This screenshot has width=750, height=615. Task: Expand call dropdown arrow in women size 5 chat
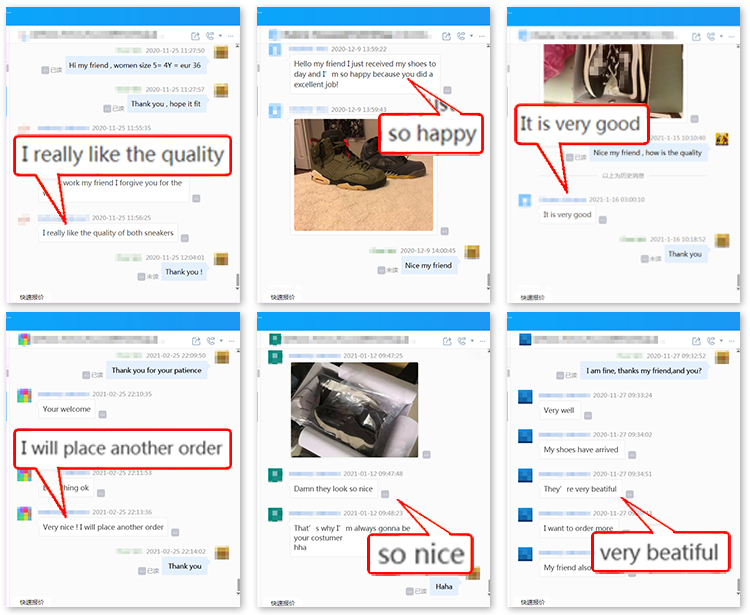(x=220, y=36)
